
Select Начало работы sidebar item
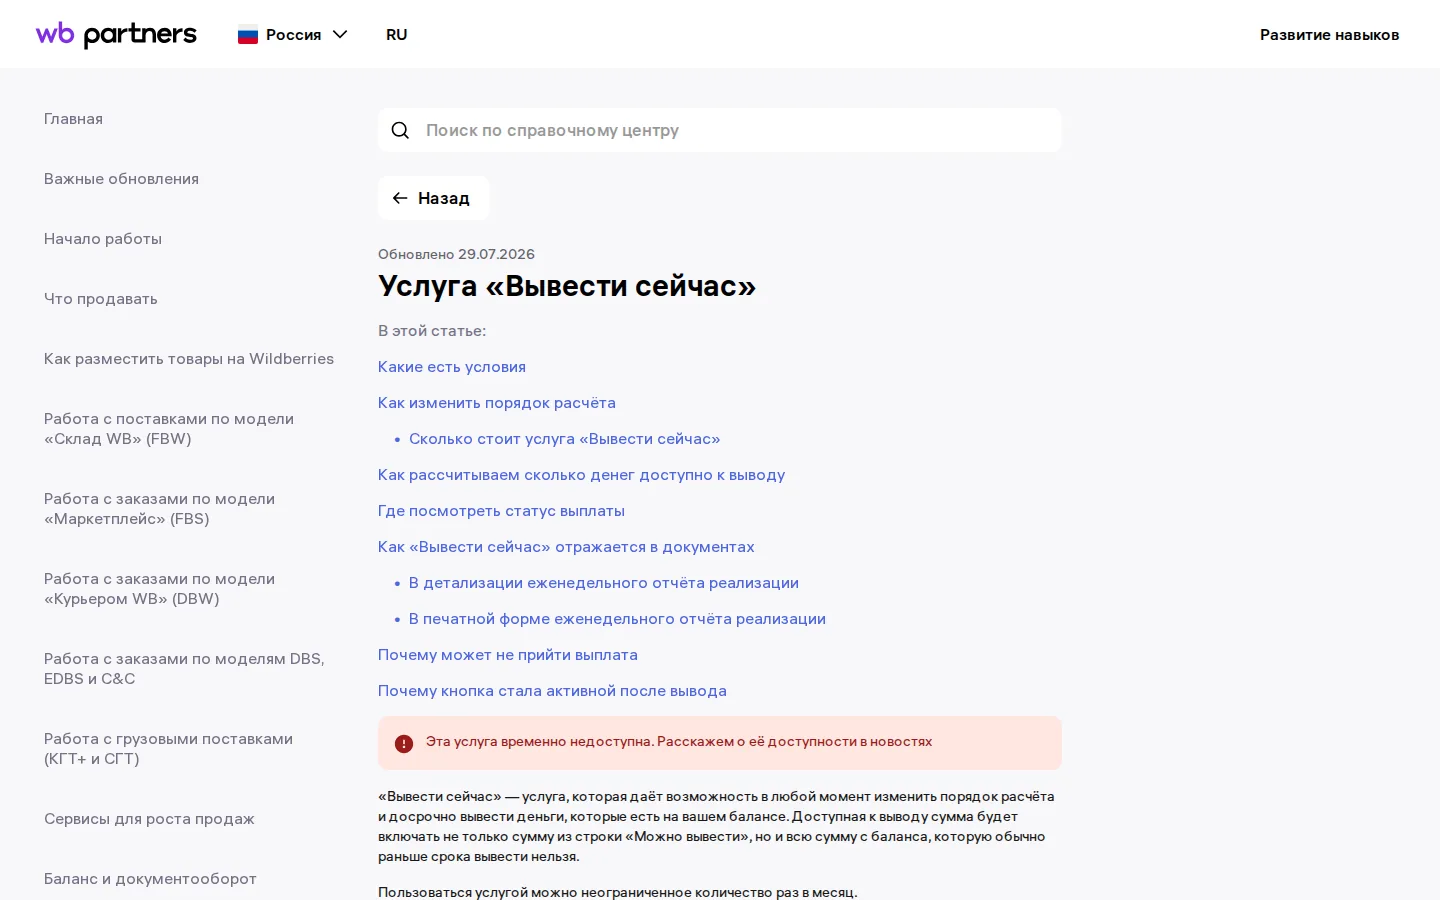point(103,239)
